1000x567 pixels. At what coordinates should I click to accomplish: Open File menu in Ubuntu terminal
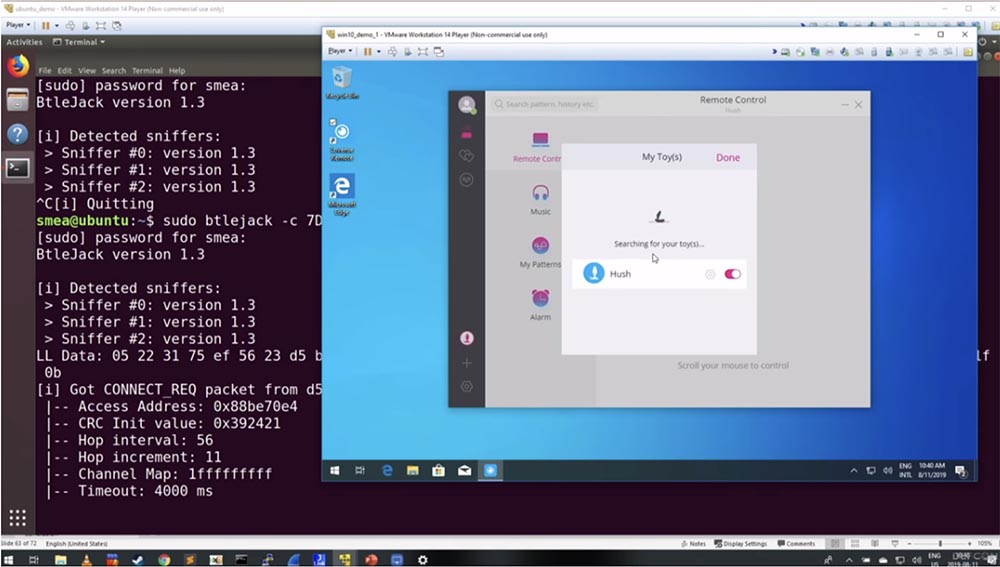(x=45, y=71)
